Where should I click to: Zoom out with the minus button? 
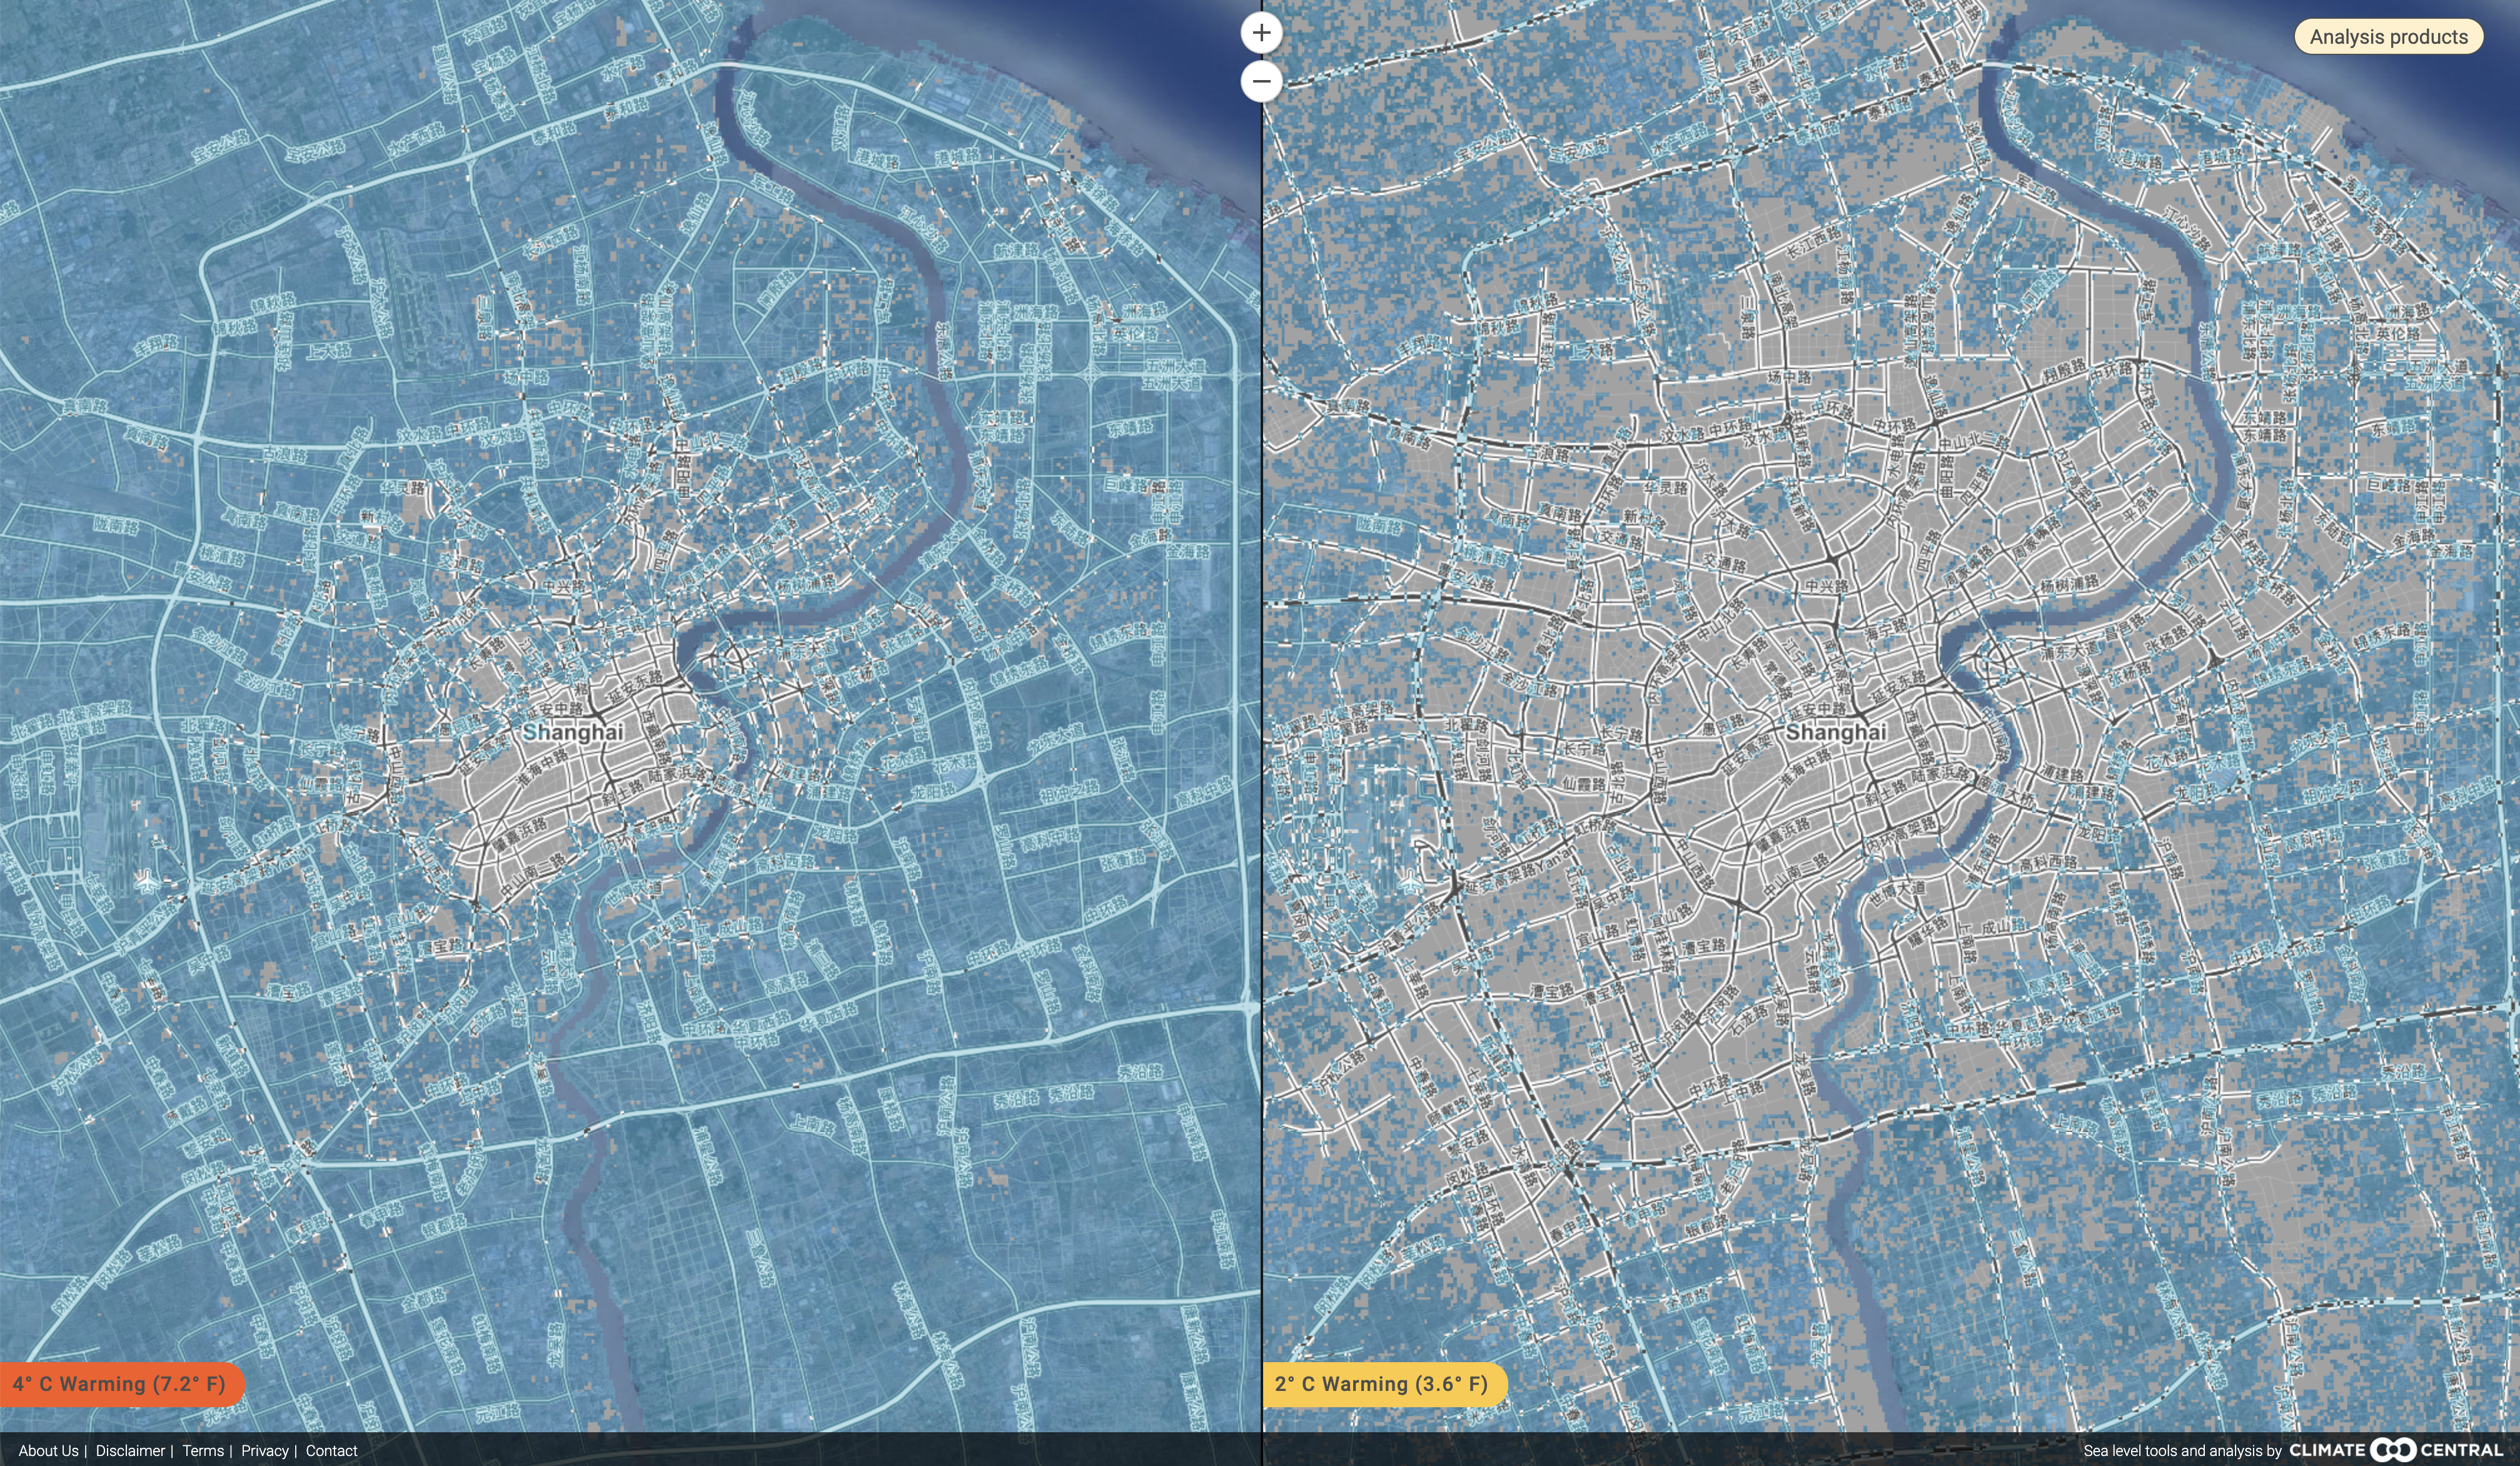(1261, 81)
